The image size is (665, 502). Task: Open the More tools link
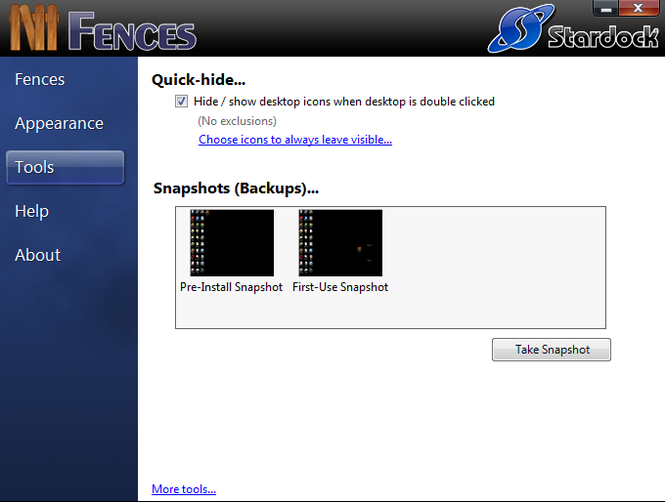pos(184,489)
